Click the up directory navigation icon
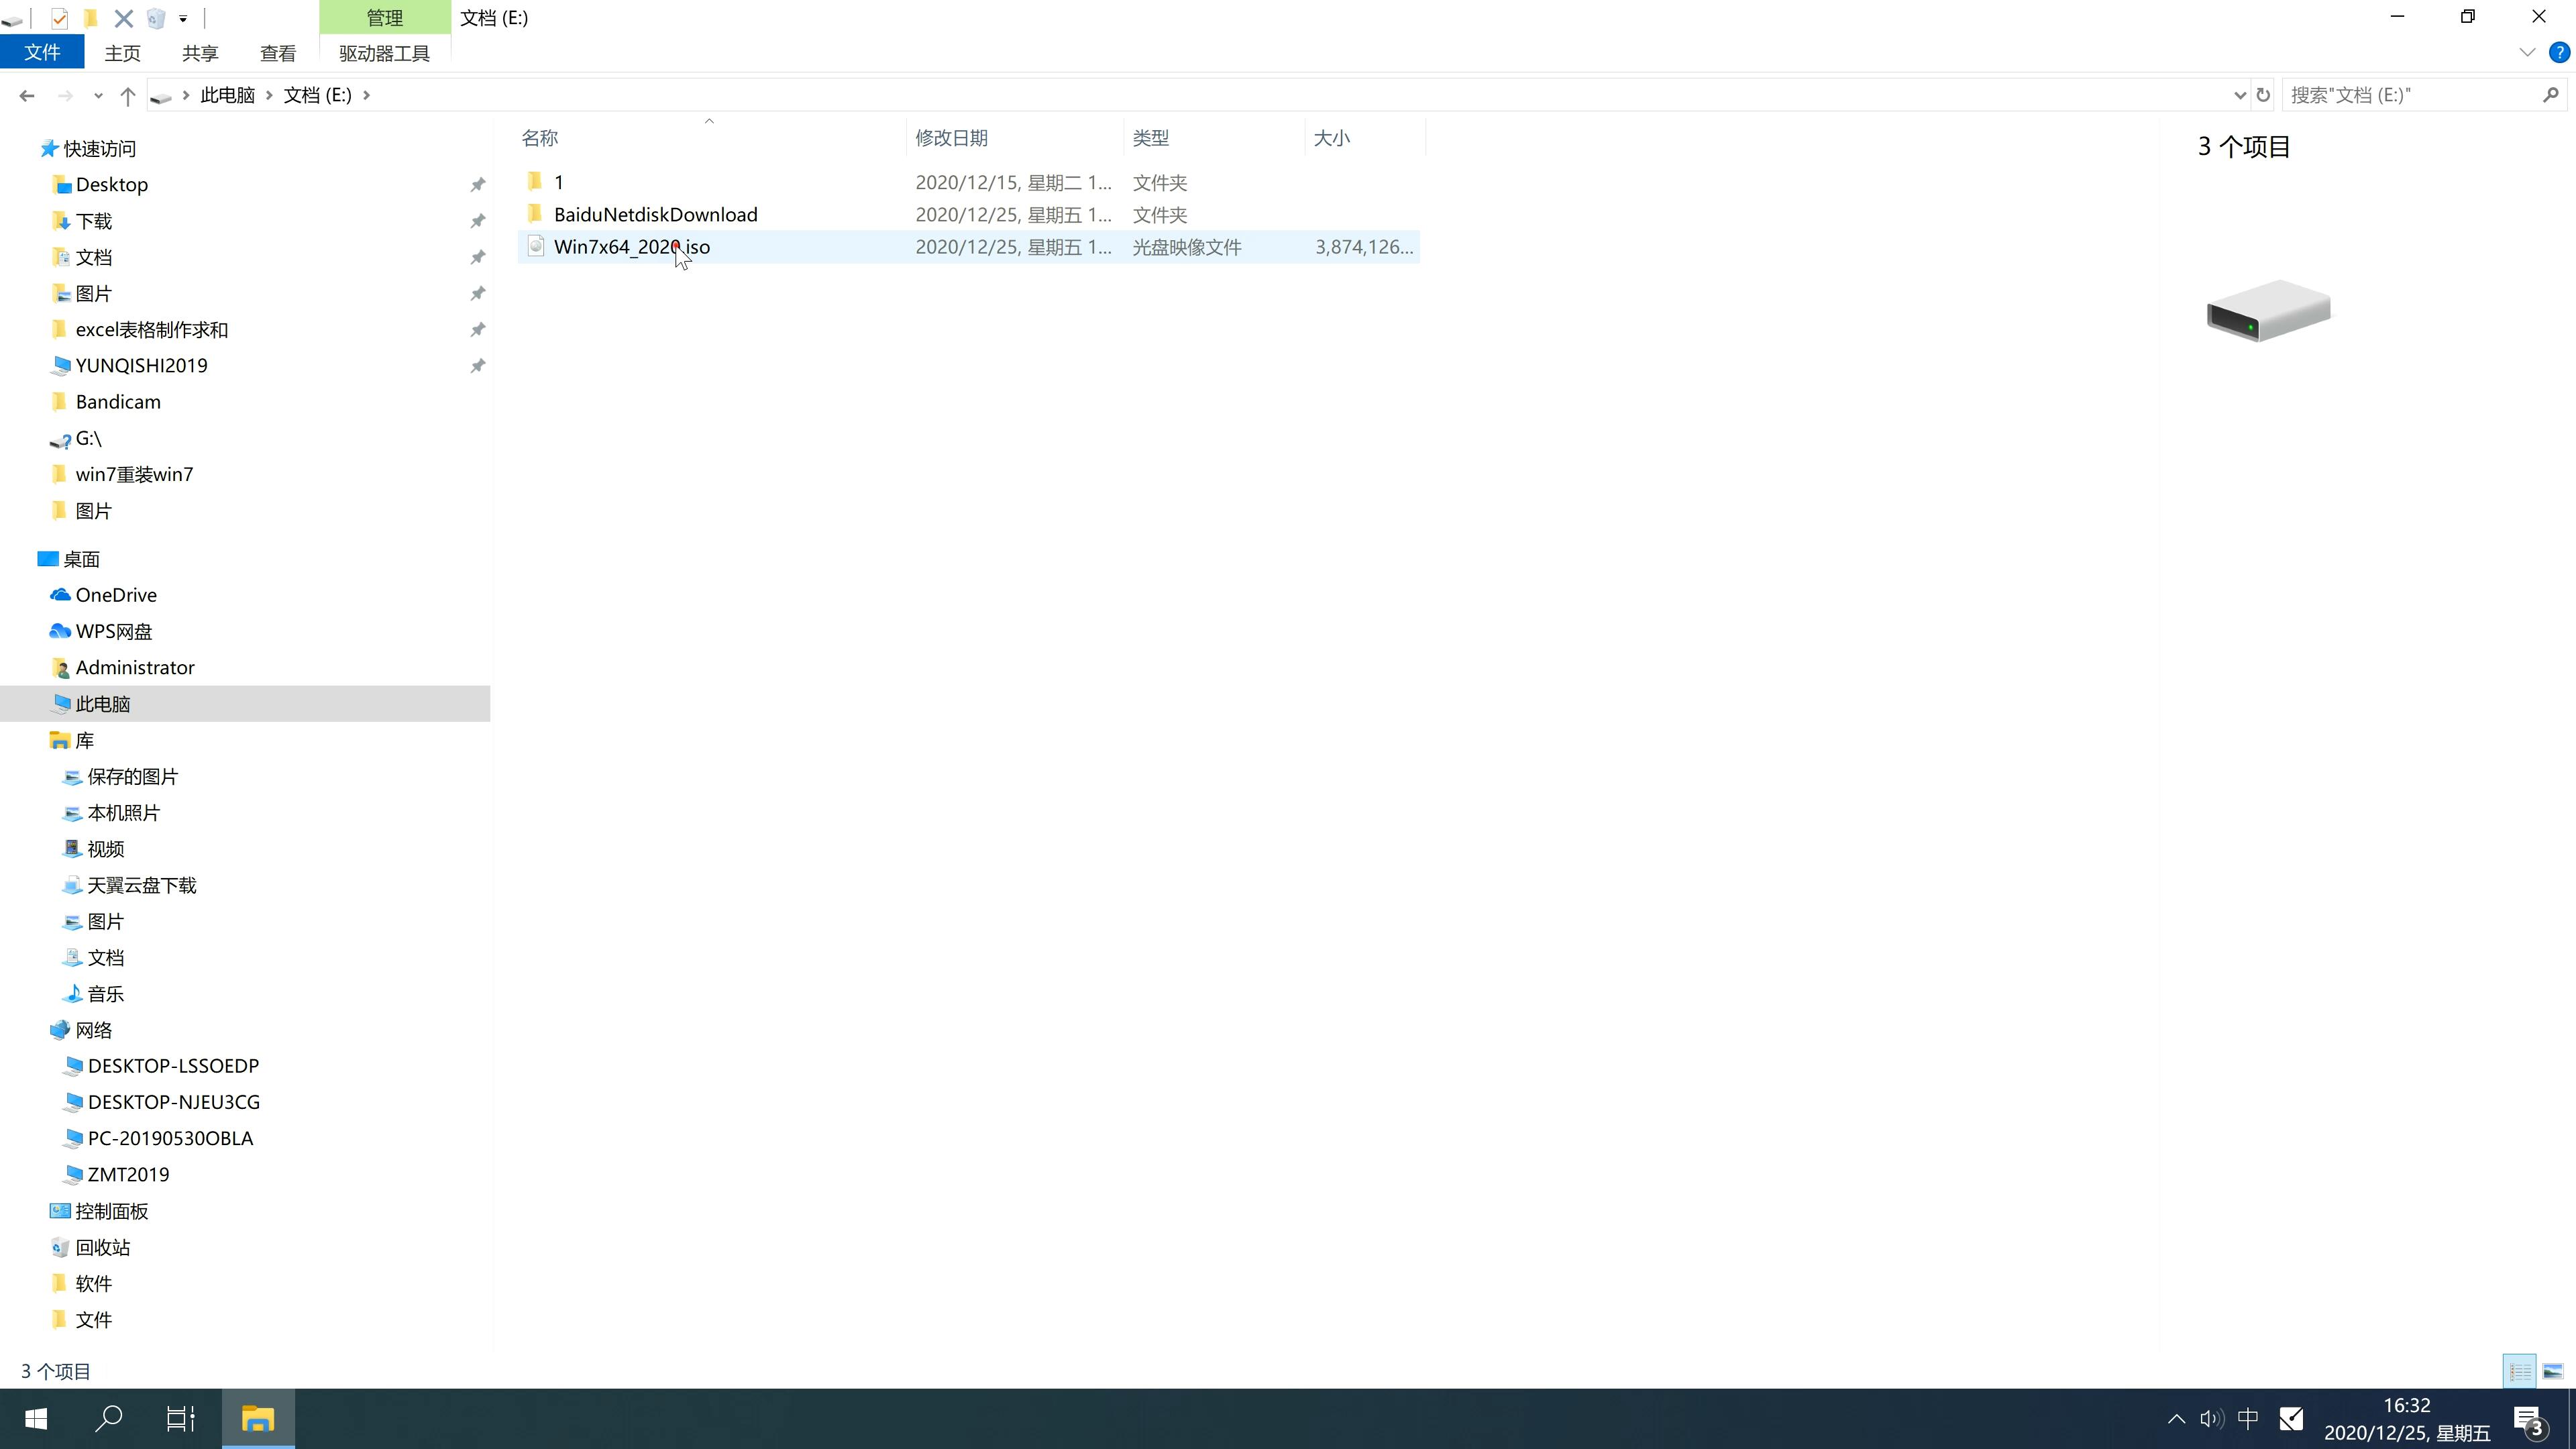The image size is (2576, 1449). (125, 94)
